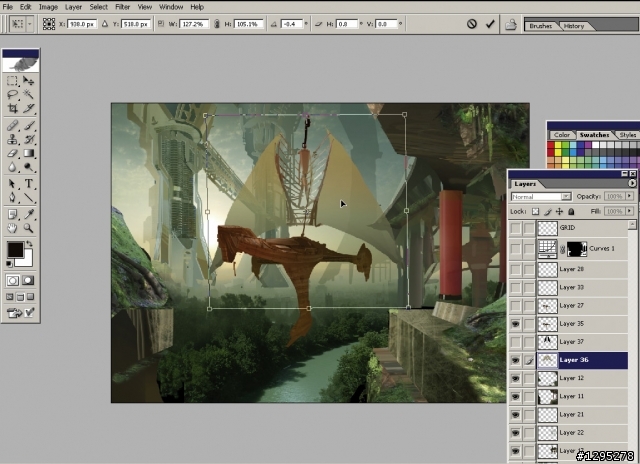Cancel the transform with the no-entry icon
Image resolution: width=640 pixels, height=464 pixels.
click(472, 24)
